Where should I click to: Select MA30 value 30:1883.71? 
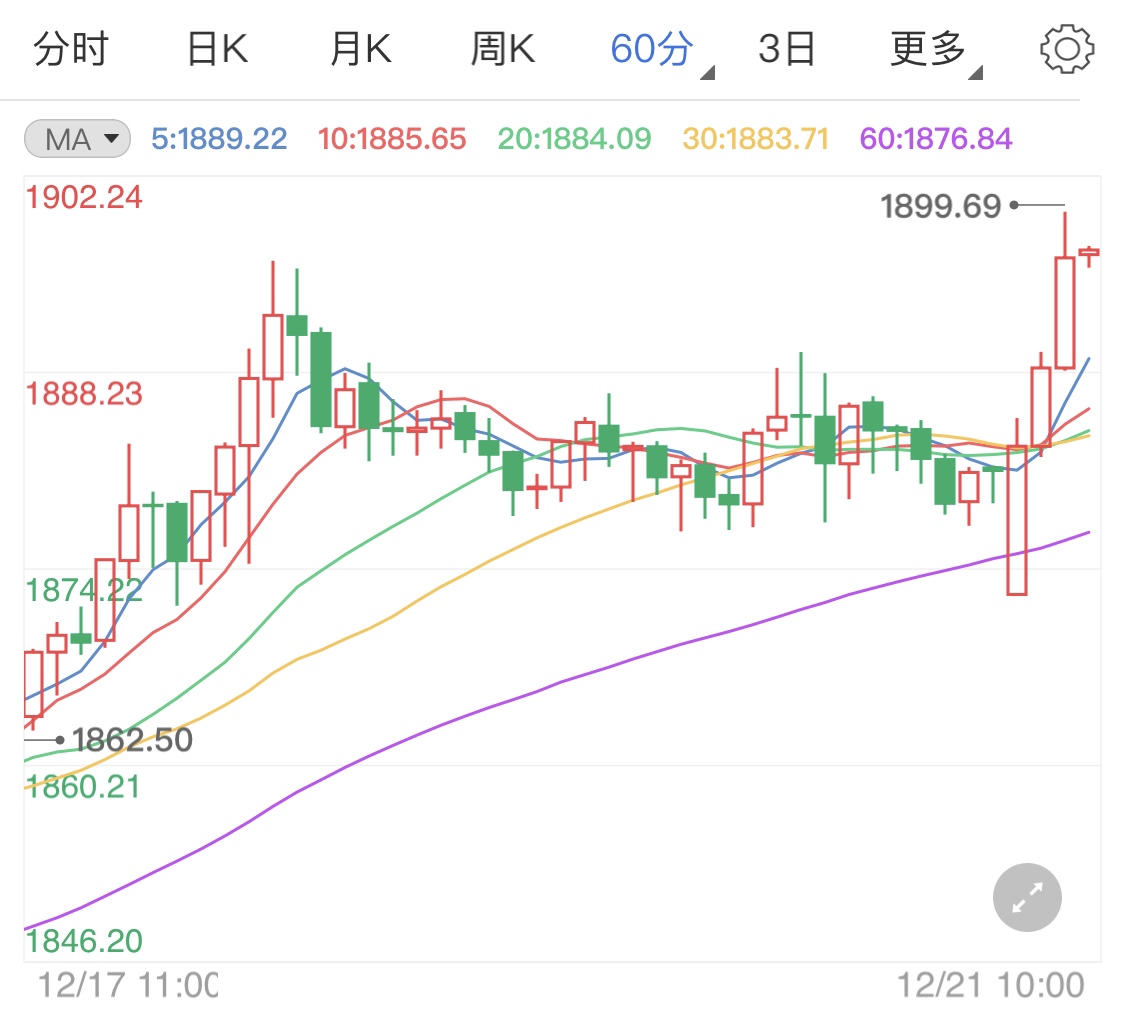(756, 138)
